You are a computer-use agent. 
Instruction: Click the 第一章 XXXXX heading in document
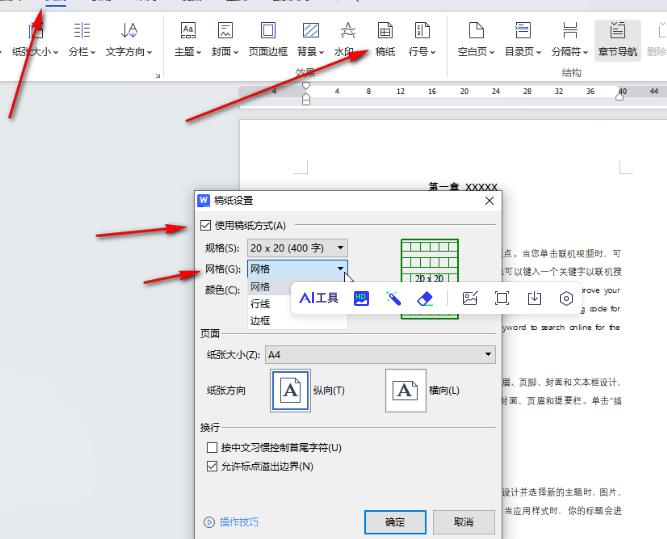[x=463, y=186]
